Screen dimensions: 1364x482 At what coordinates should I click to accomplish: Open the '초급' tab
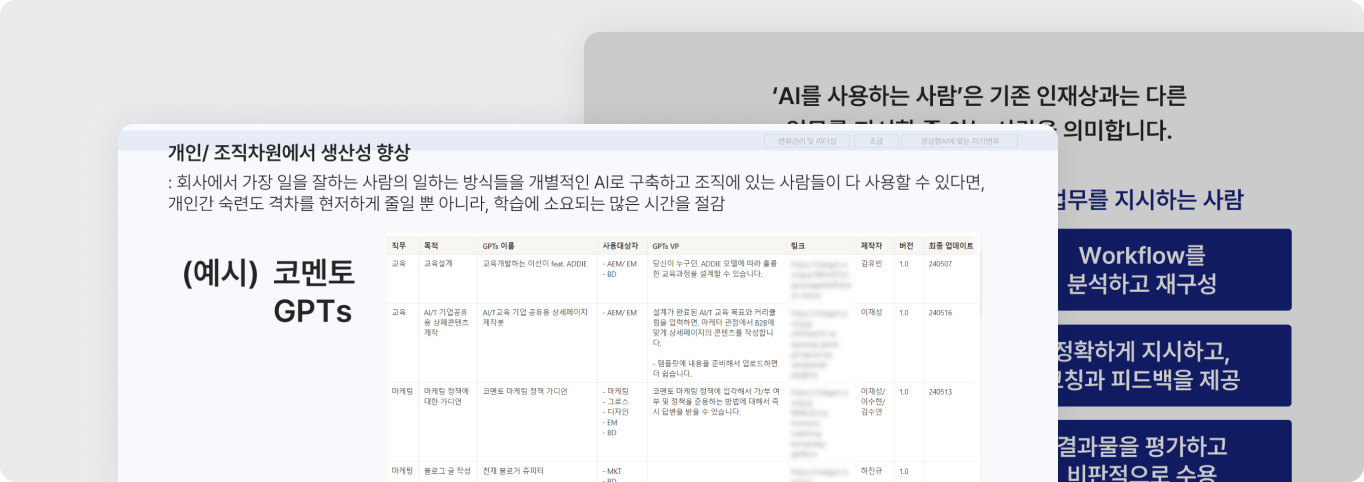coord(875,142)
